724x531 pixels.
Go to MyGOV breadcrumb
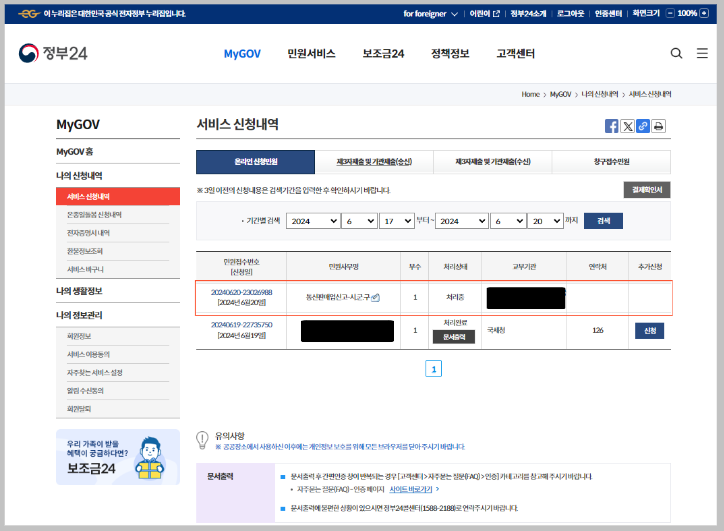(561, 94)
